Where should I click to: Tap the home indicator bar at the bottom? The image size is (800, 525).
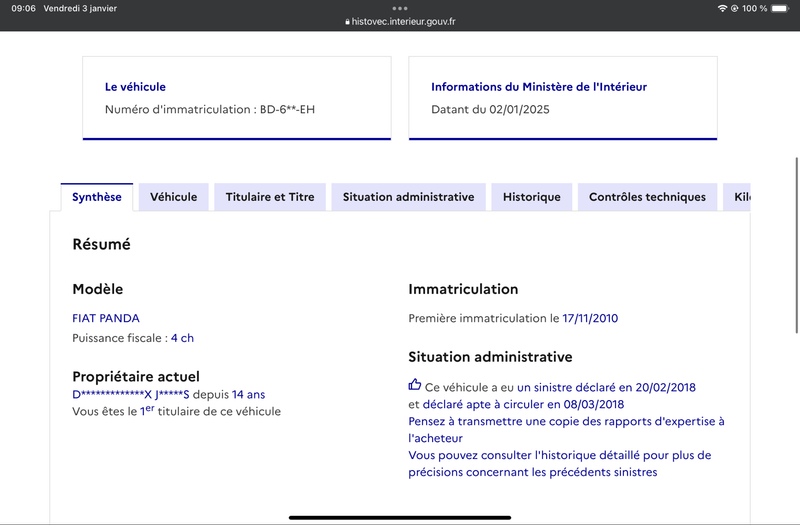400,517
